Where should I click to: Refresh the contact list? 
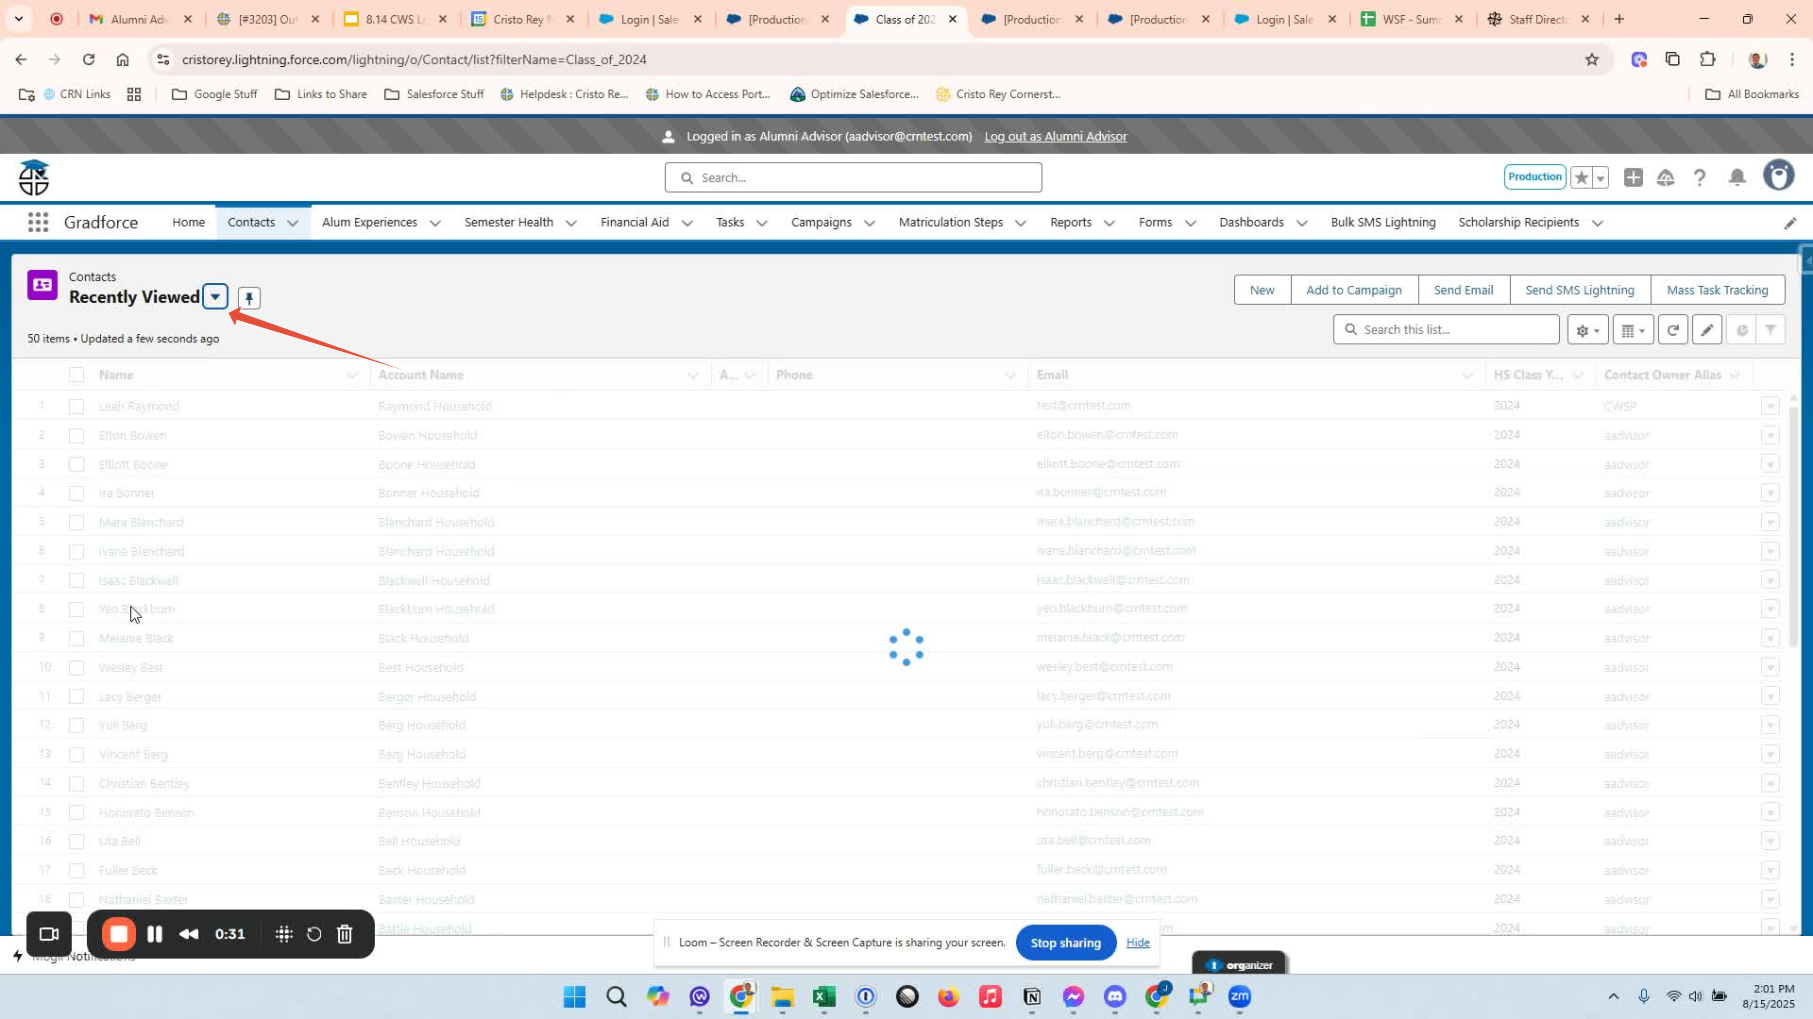click(1673, 330)
